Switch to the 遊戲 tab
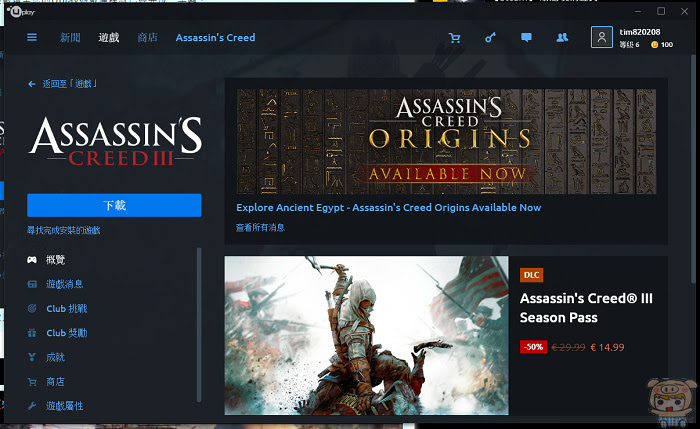Screen dimensions: 700x429 (x=109, y=37)
